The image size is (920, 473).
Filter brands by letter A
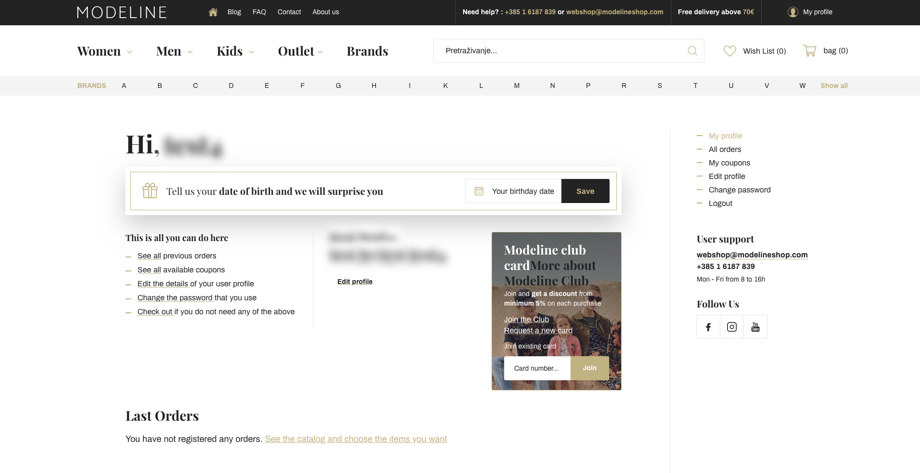[124, 86]
